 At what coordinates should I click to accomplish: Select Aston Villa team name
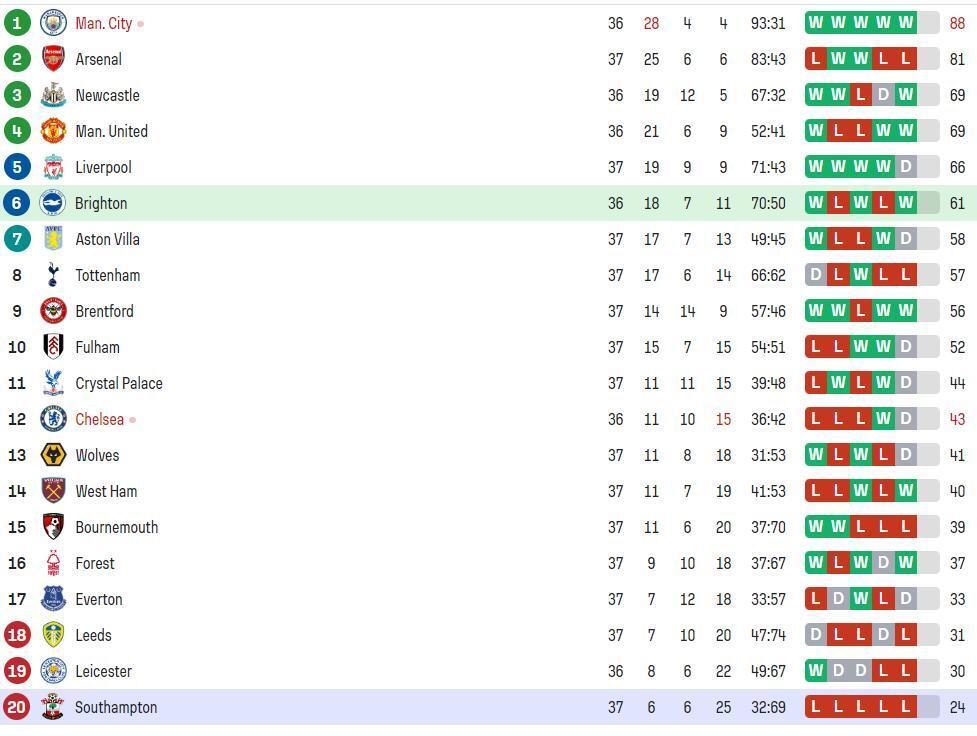107,239
